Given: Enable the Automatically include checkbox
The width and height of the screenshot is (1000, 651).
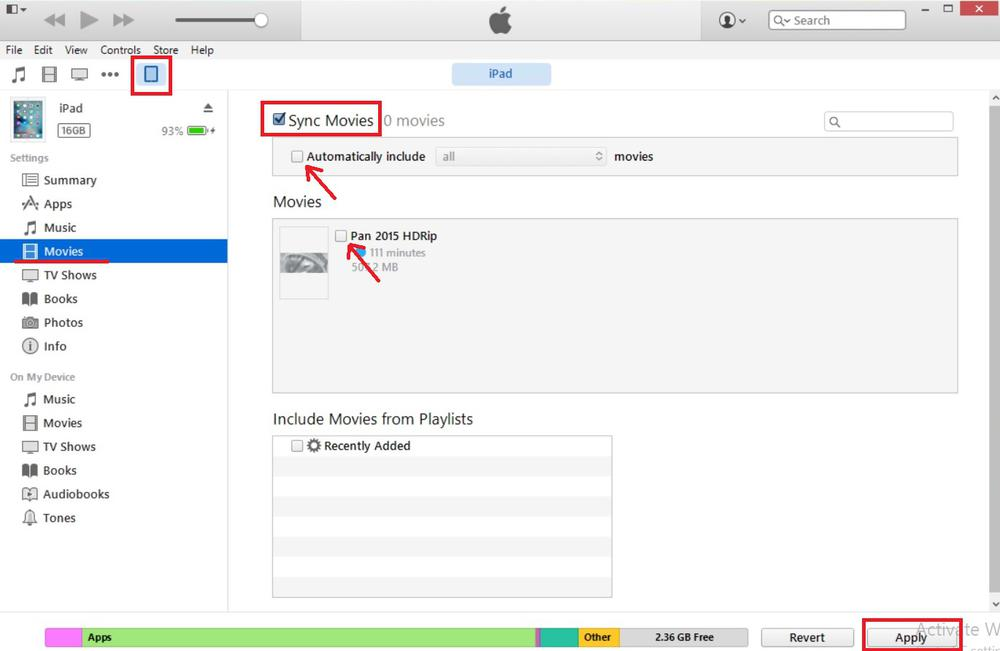Looking at the screenshot, I should [x=297, y=156].
